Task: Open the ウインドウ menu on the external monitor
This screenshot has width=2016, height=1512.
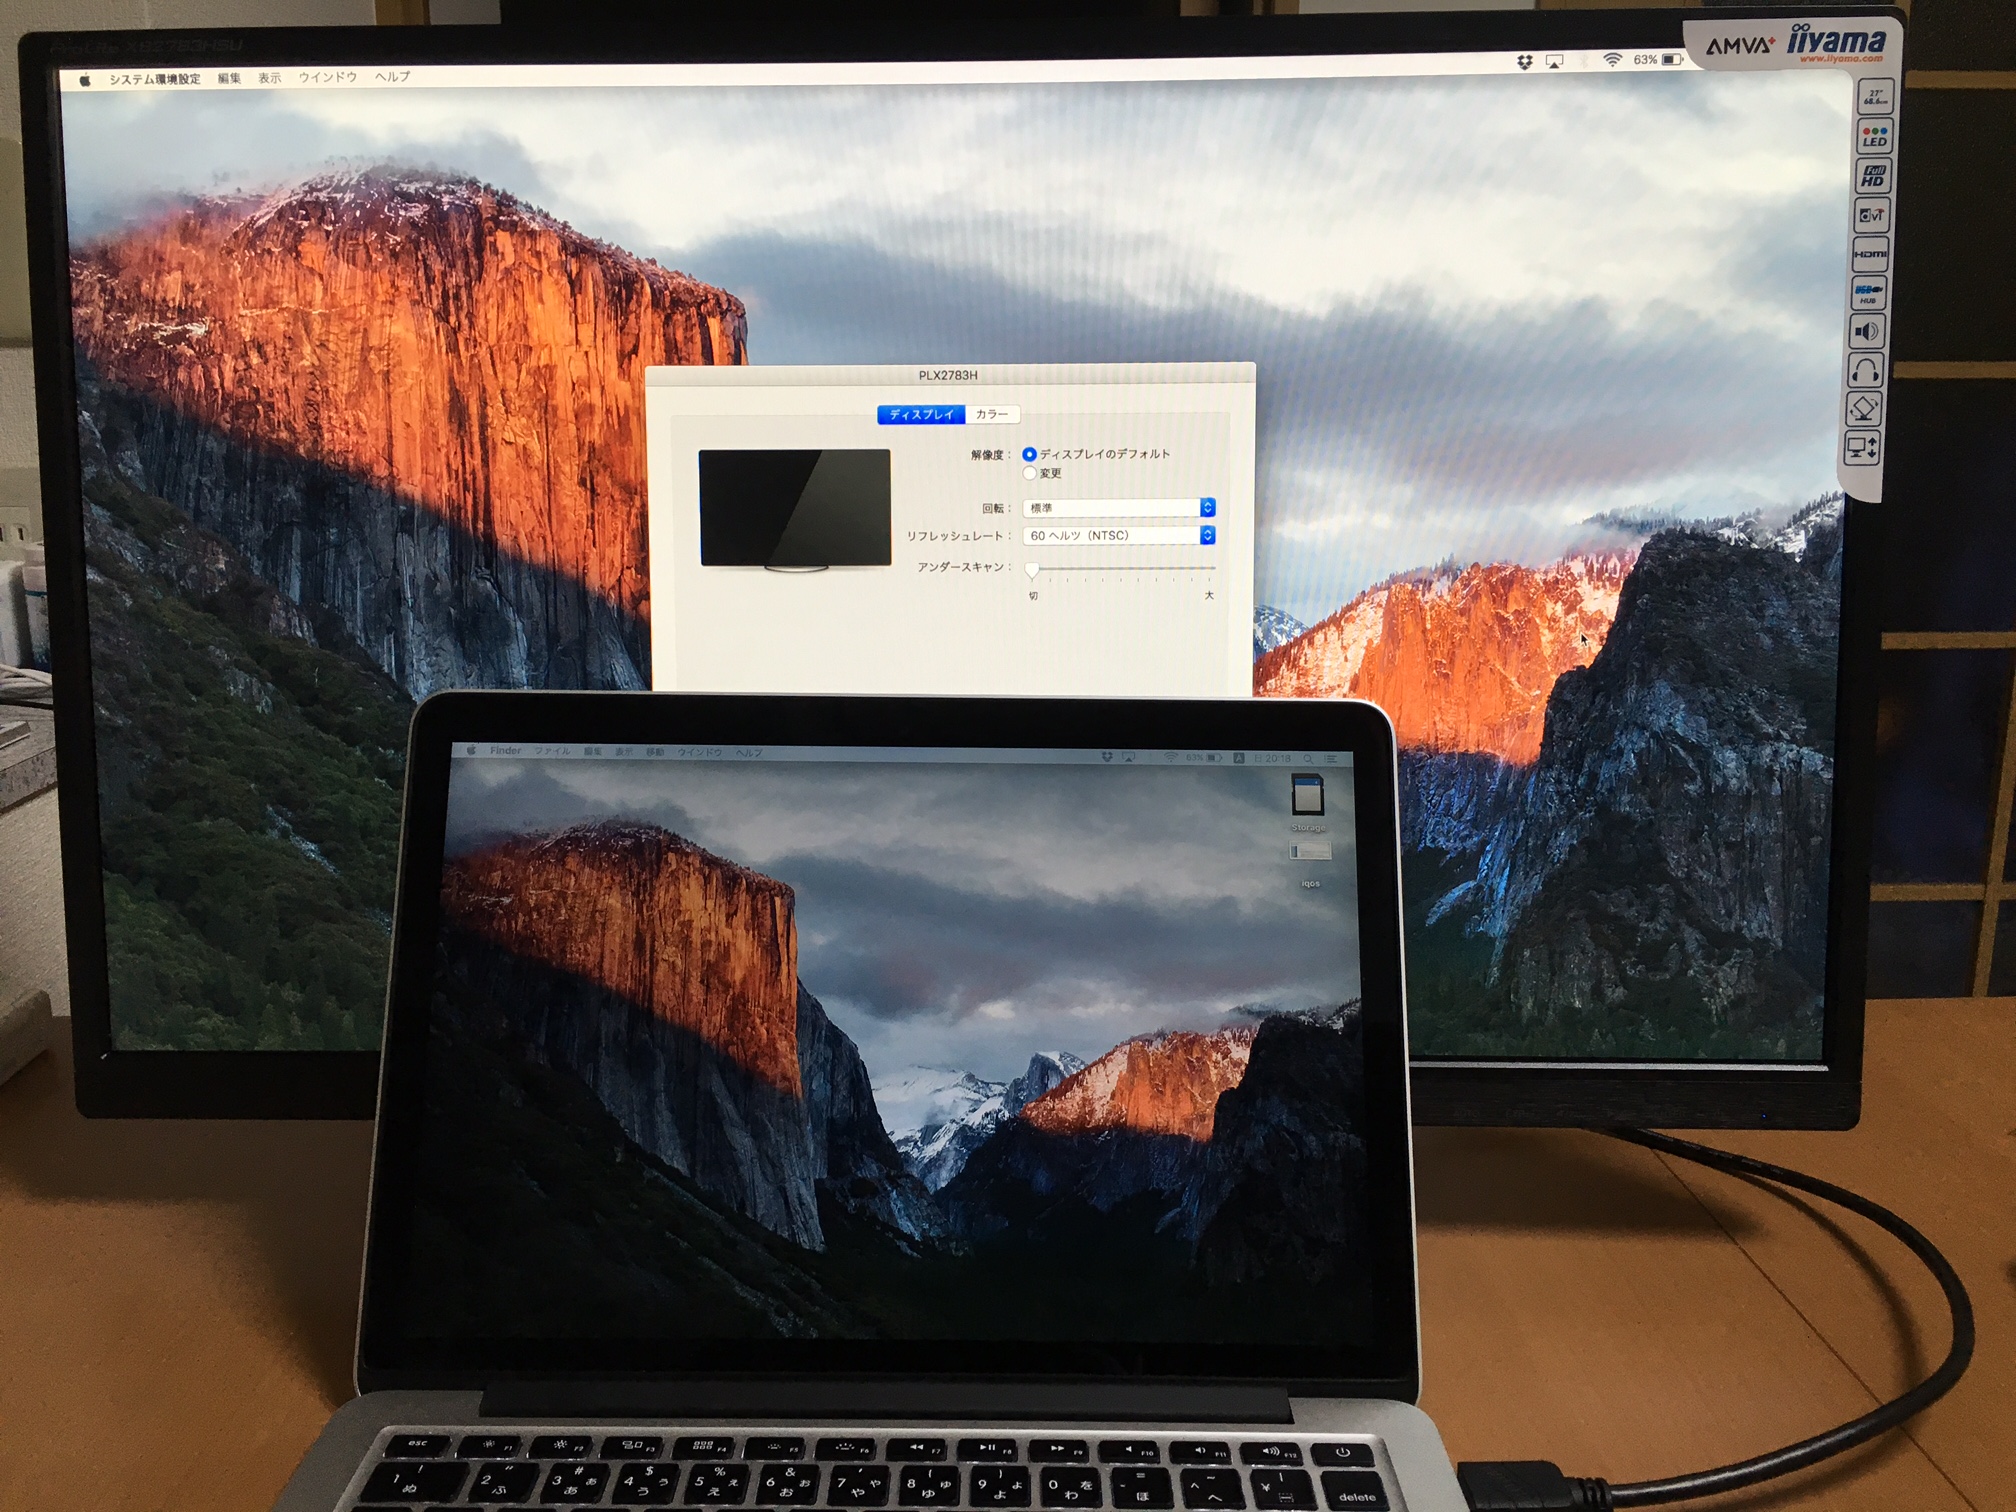Action: [x=327, y=77]
